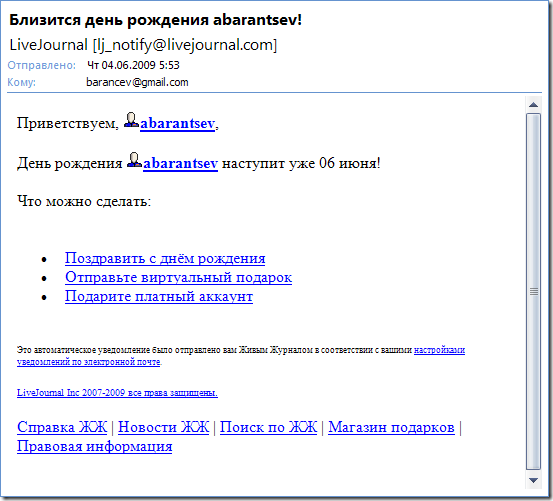Click LiveJournal Inc 2007-2009 copyright link

pyautogui.click(x=117, y=393)
